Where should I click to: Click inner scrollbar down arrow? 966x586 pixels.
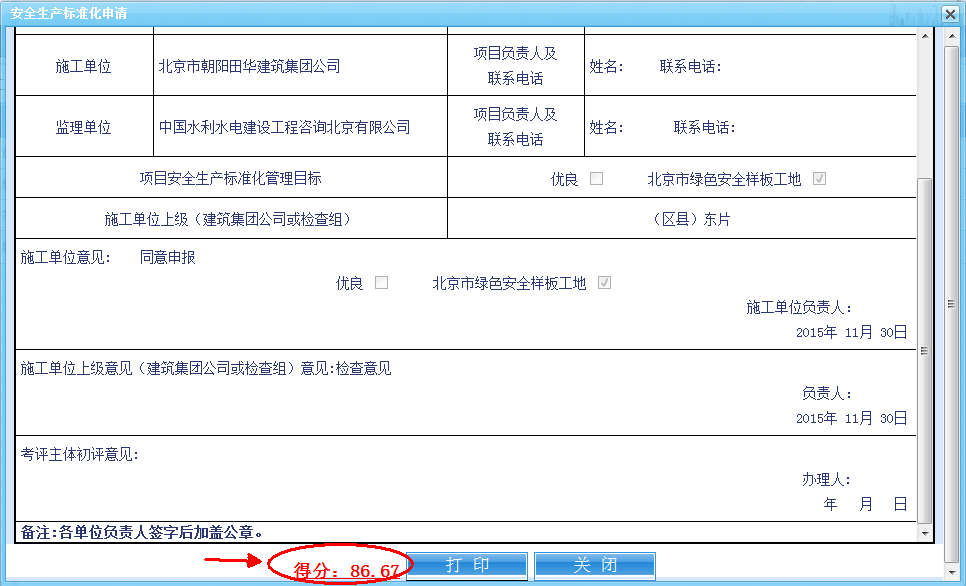click(924, 534)
